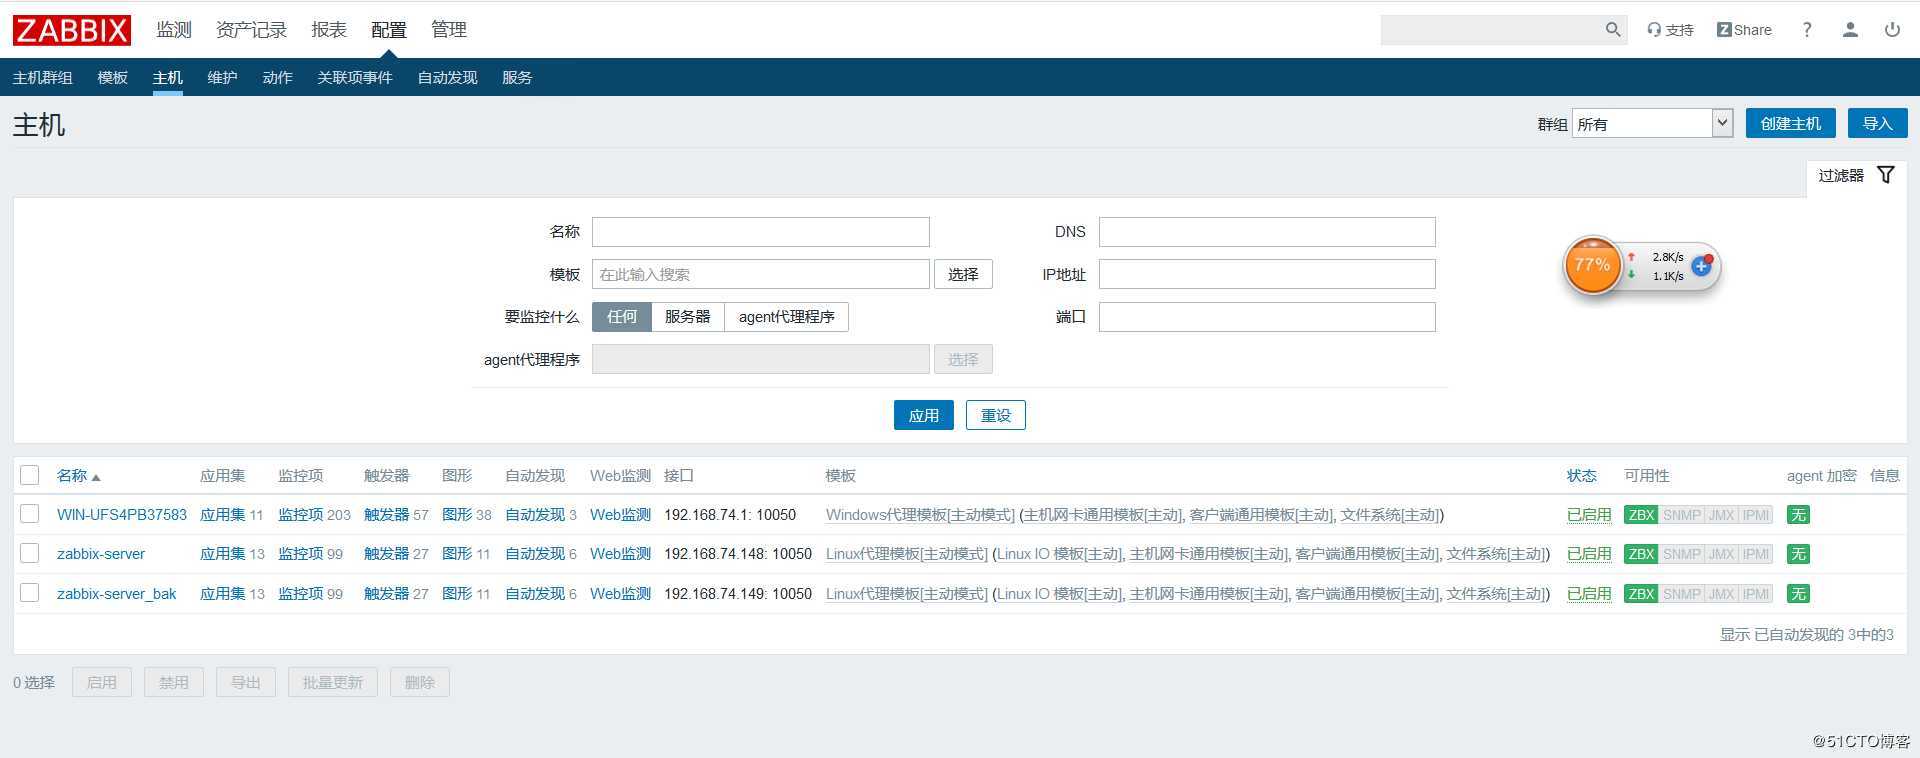Focus the IP地址 filter input

tap(1267, 274)
